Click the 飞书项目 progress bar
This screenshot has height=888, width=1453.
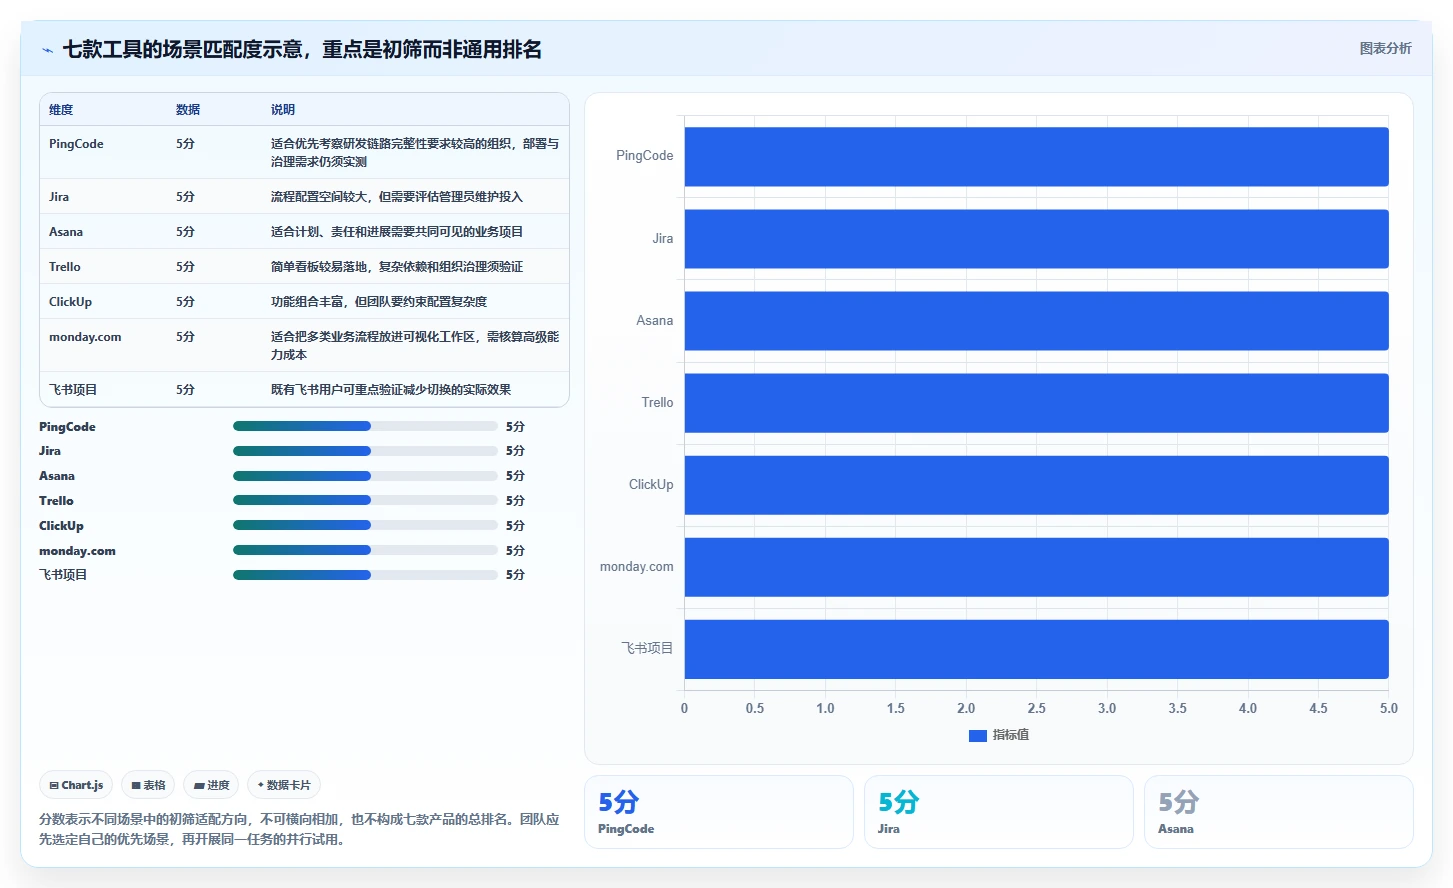pyautogui.click(x=365, y=575)
